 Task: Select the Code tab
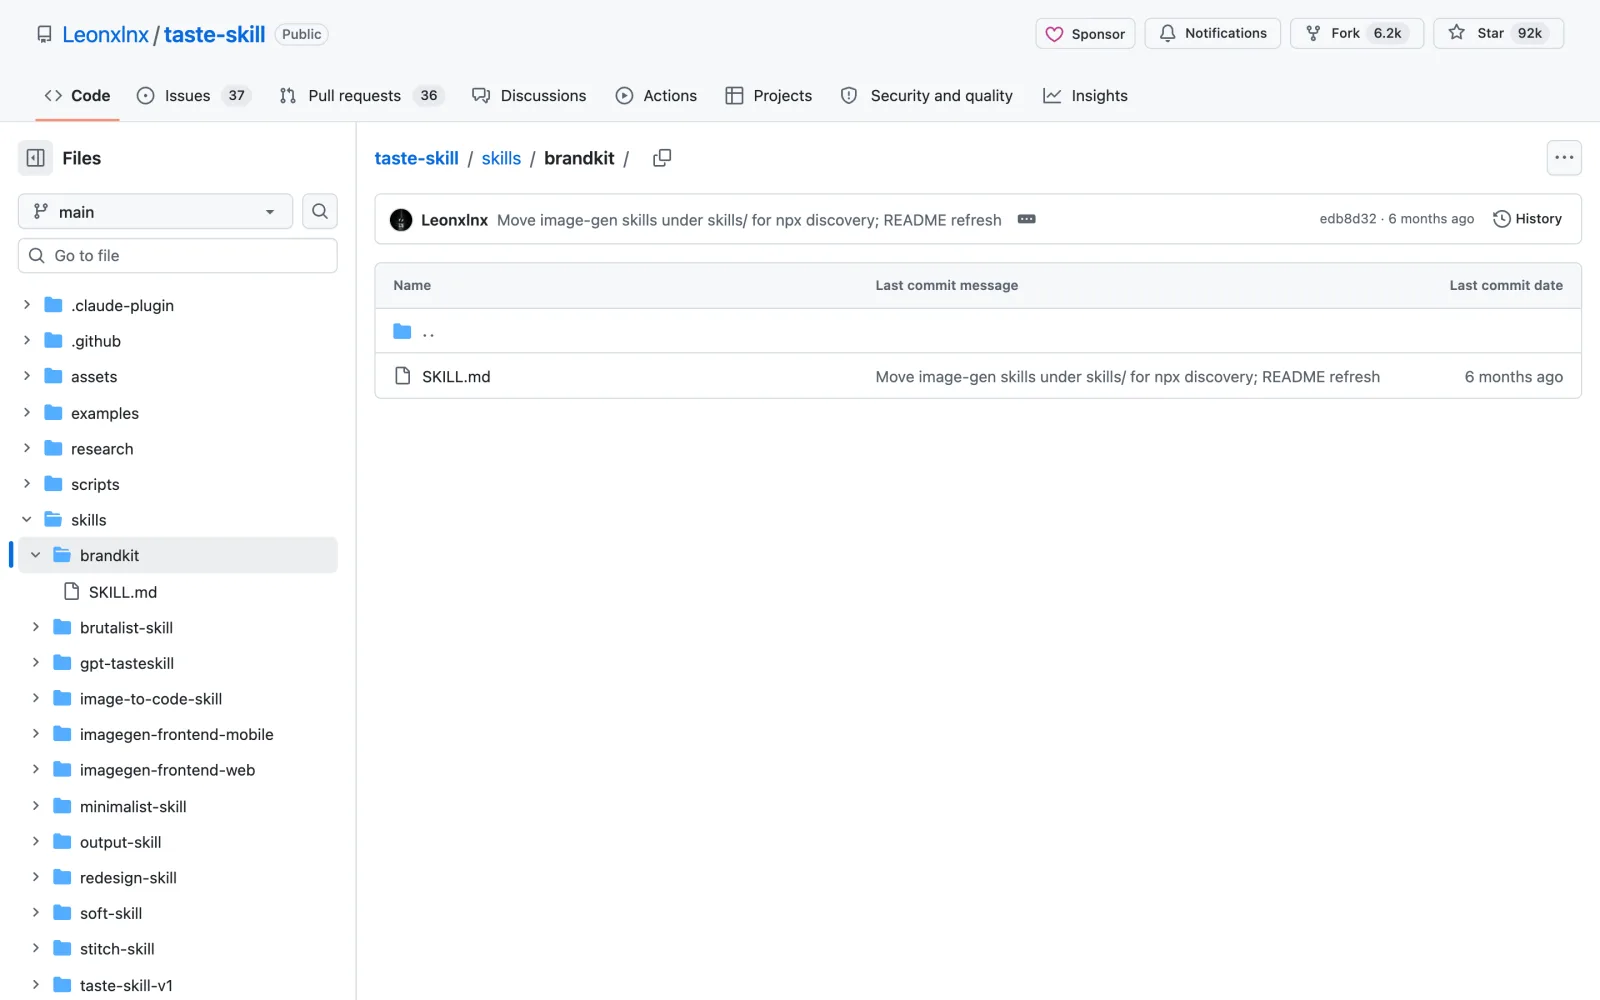click(x=77, y=96)
